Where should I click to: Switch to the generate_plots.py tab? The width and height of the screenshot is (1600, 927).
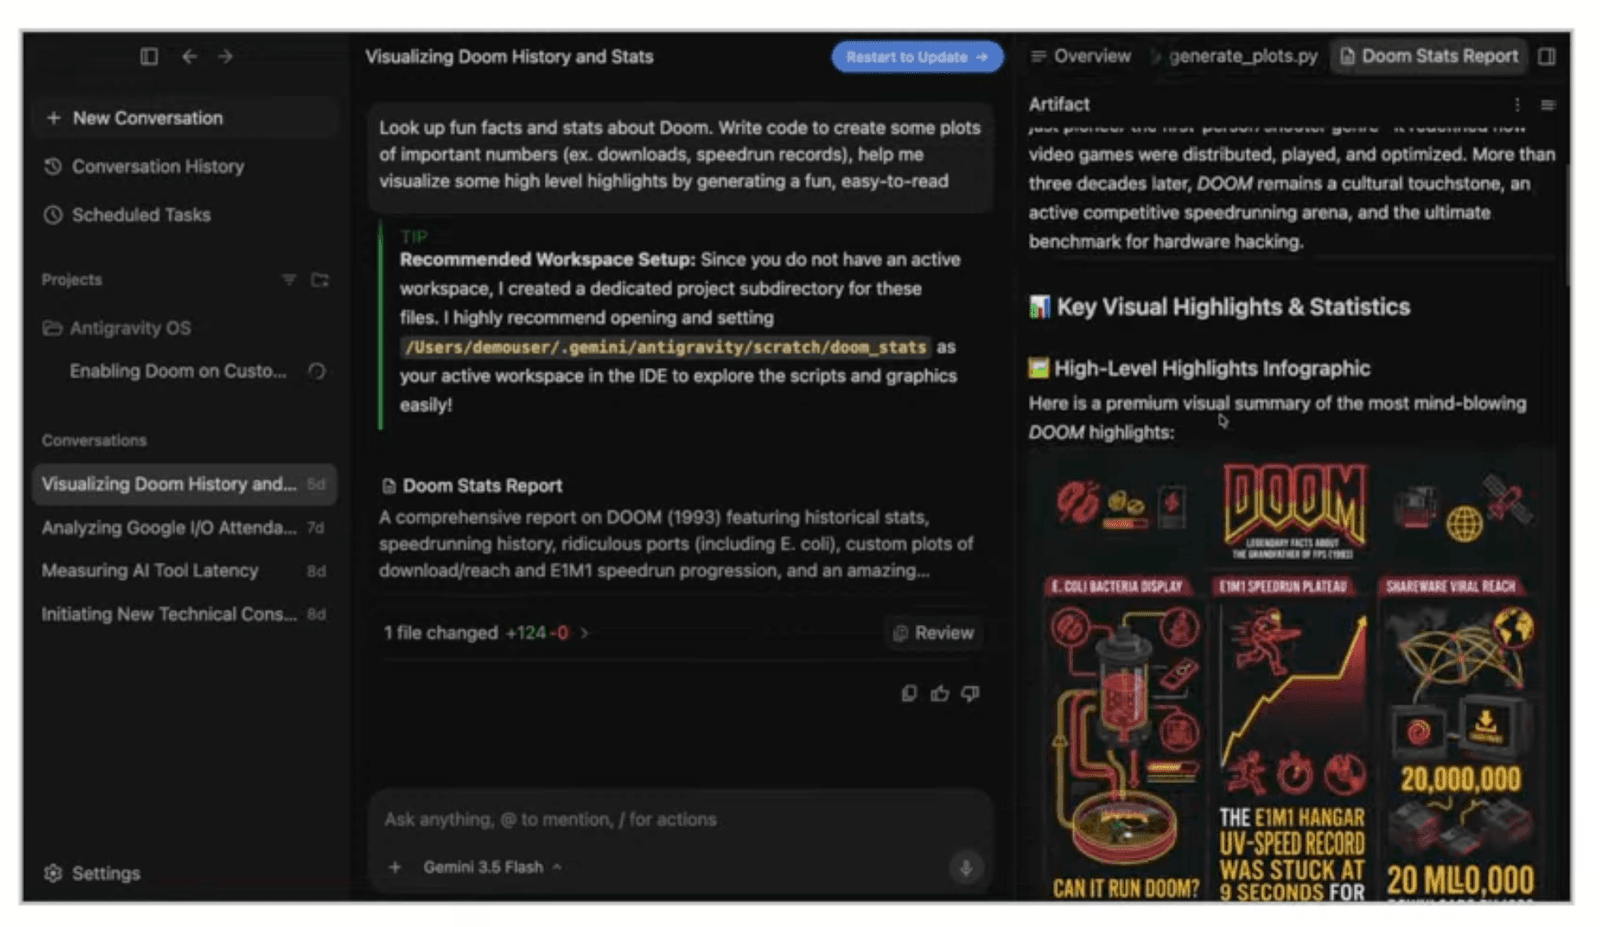pyautogui.click(x=1236, y=57)
